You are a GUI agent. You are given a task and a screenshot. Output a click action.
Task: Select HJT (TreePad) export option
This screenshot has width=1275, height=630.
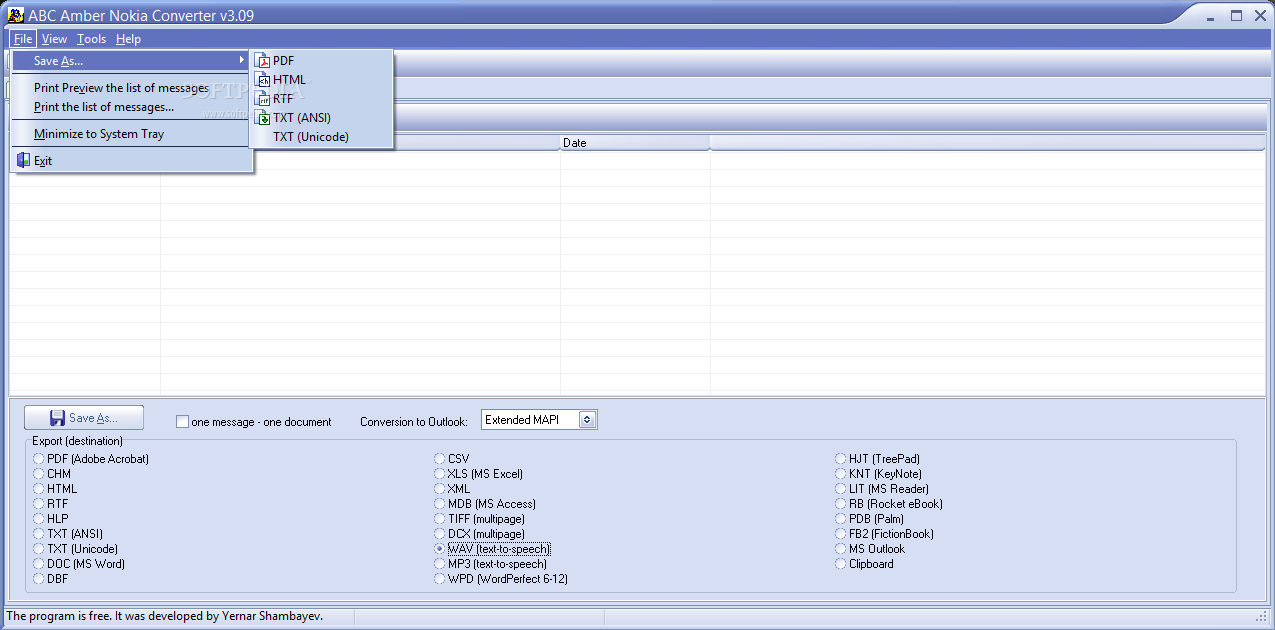coord(878,459)
